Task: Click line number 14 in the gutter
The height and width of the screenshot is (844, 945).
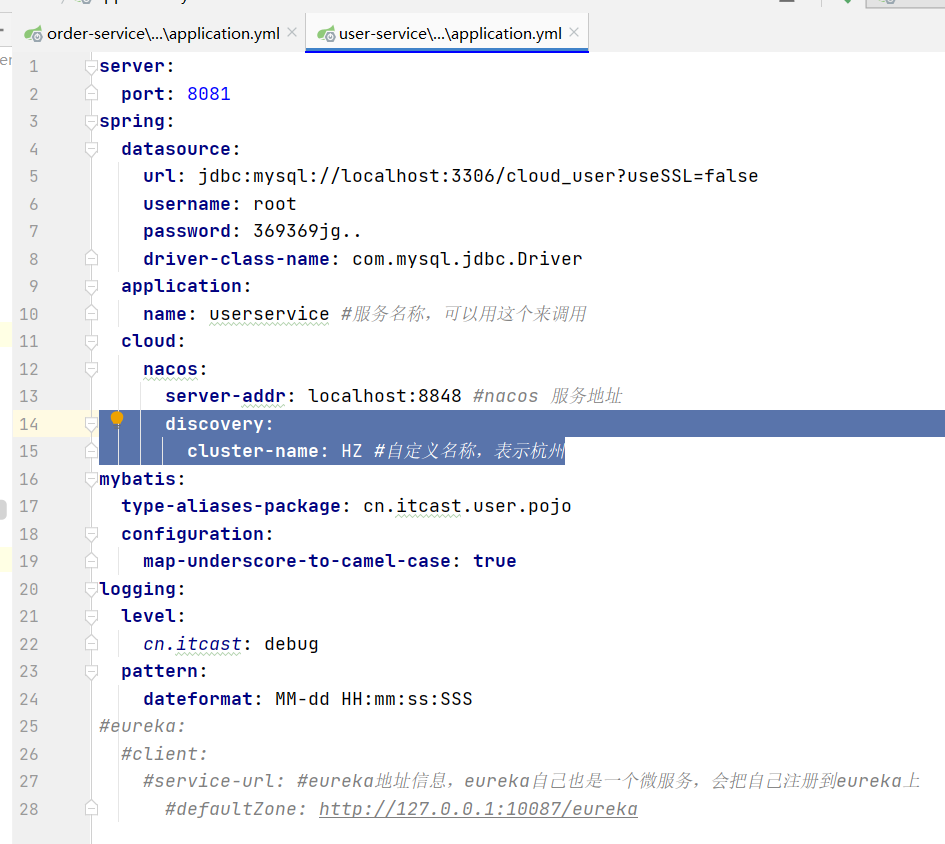Action: [x=28, y=424]
